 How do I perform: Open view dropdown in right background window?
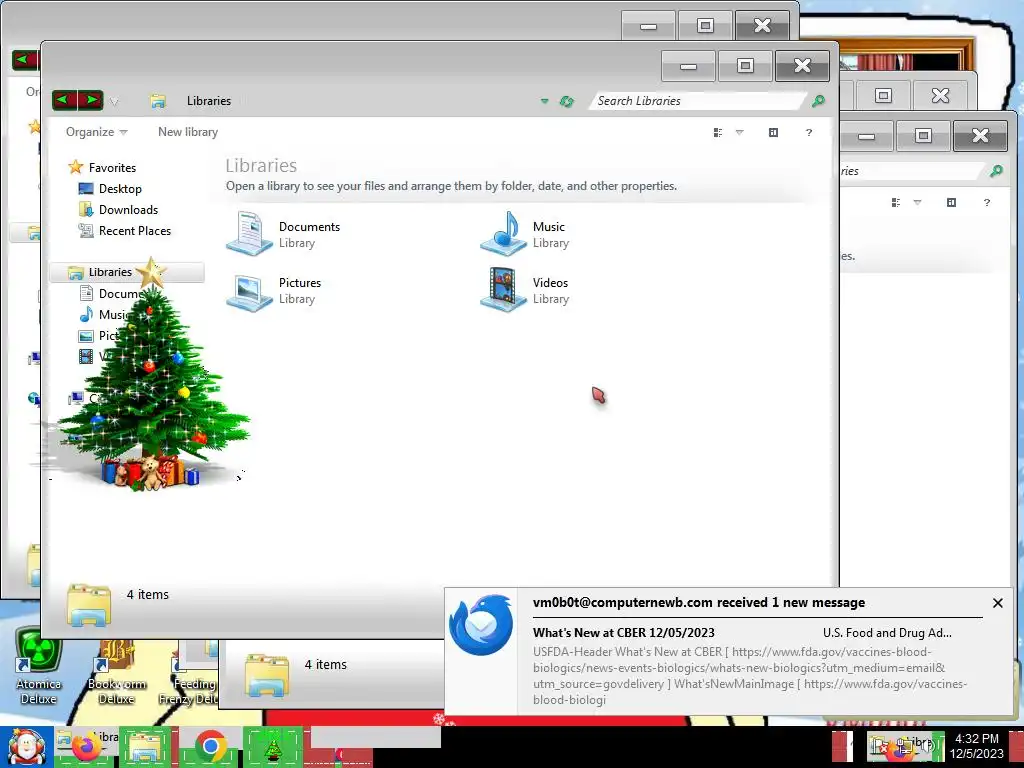pyautogui.click(x=918, y=202)
